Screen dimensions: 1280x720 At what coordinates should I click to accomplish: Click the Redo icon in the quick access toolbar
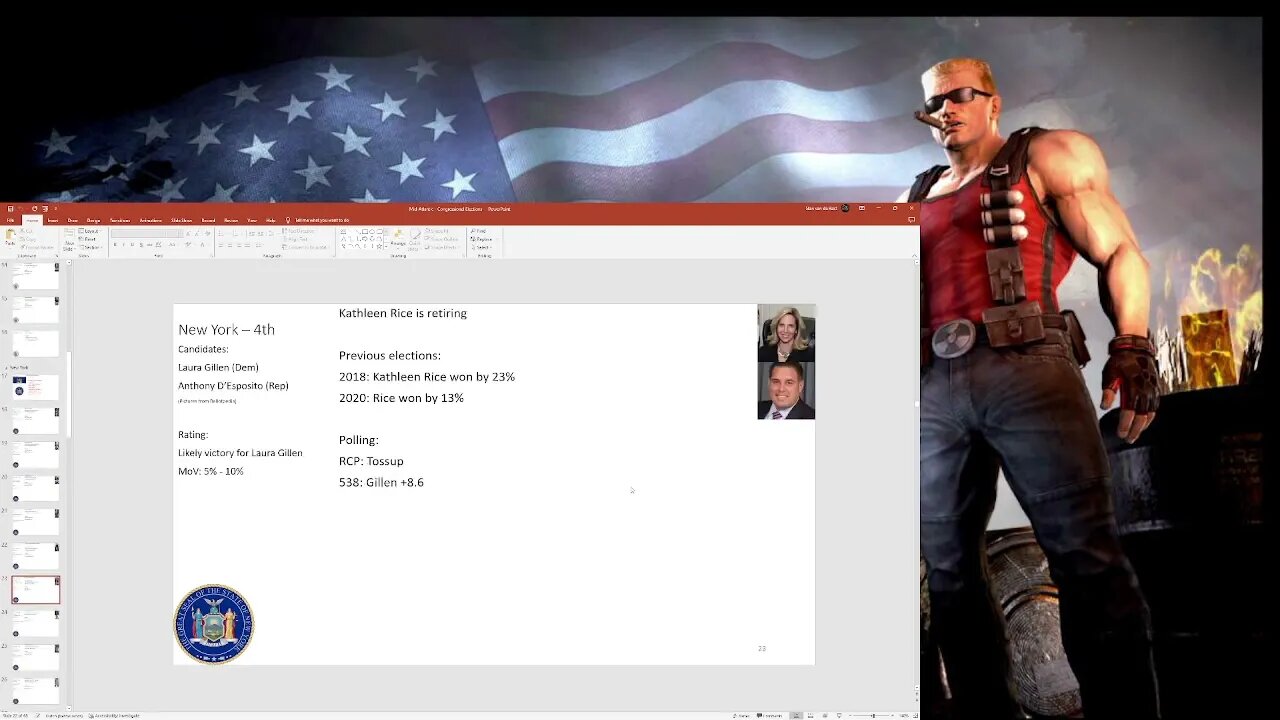pos(34,208)
